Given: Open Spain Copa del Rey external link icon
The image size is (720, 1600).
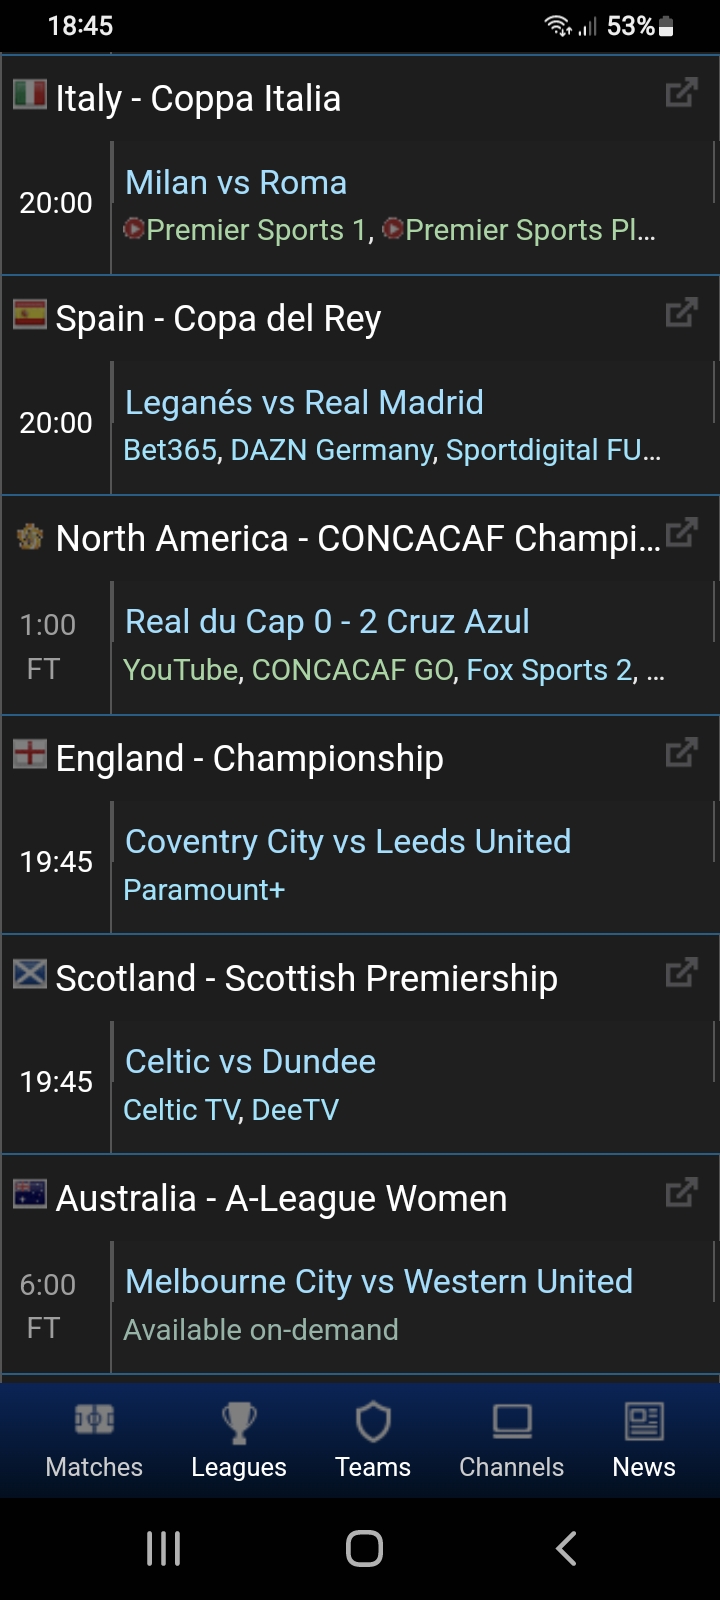Looking at the screenshot, I should click(681, 314).
